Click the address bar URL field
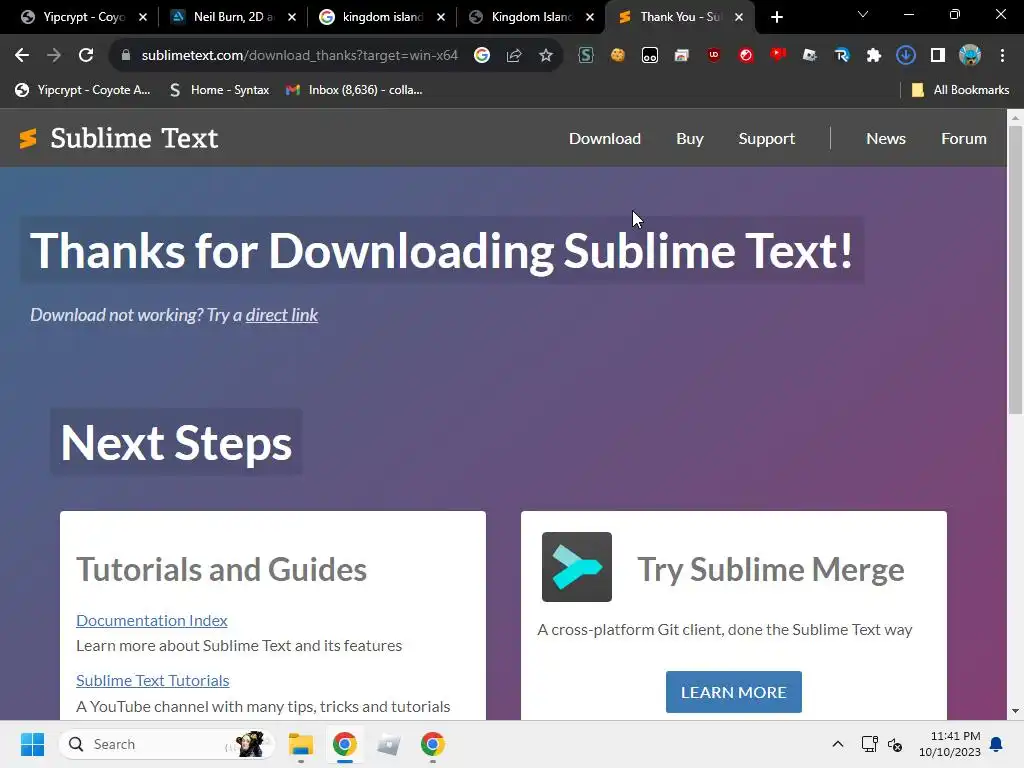Viewport: 1024px width, 768px height. (300, 56)
